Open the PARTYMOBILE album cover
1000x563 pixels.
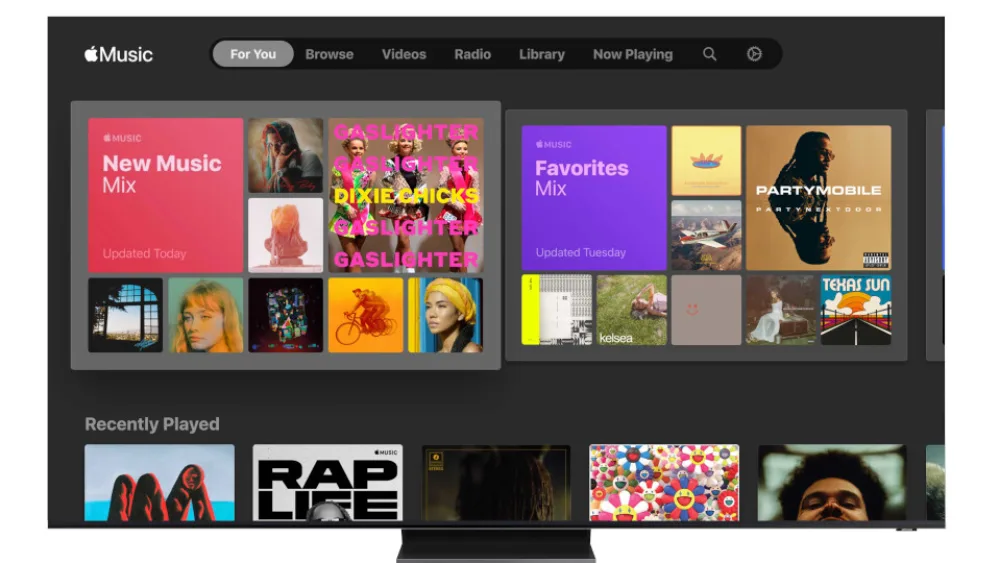[x=819, y=198]
